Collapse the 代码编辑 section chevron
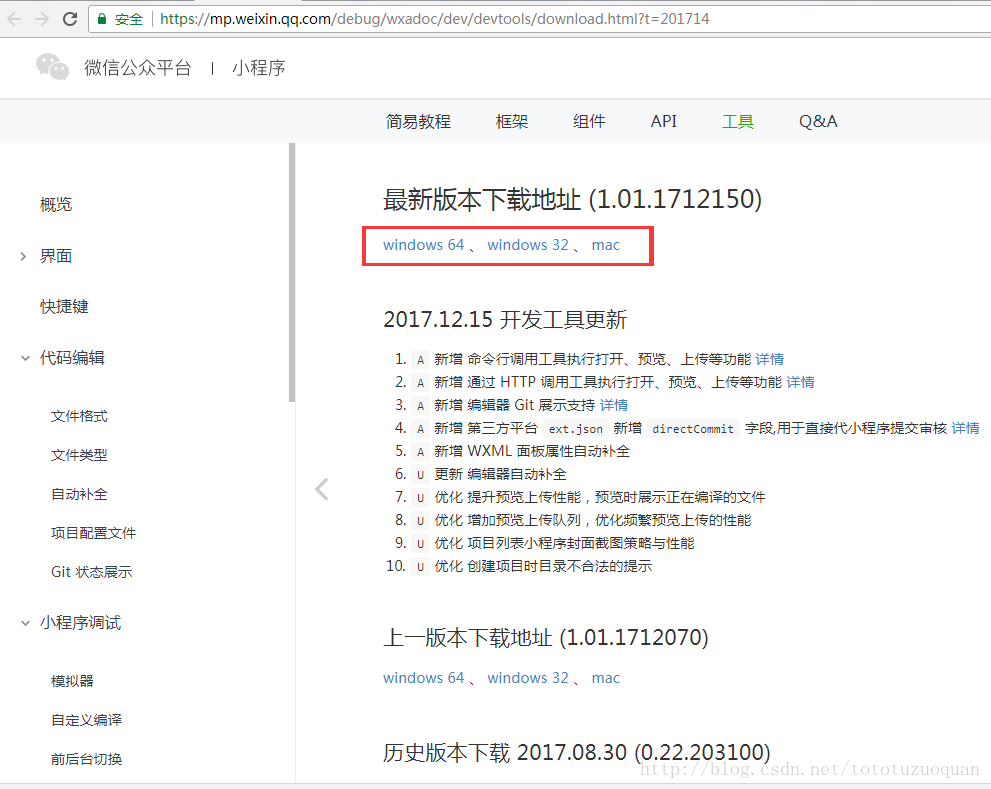The image size is (991, 789). point(25,358)
